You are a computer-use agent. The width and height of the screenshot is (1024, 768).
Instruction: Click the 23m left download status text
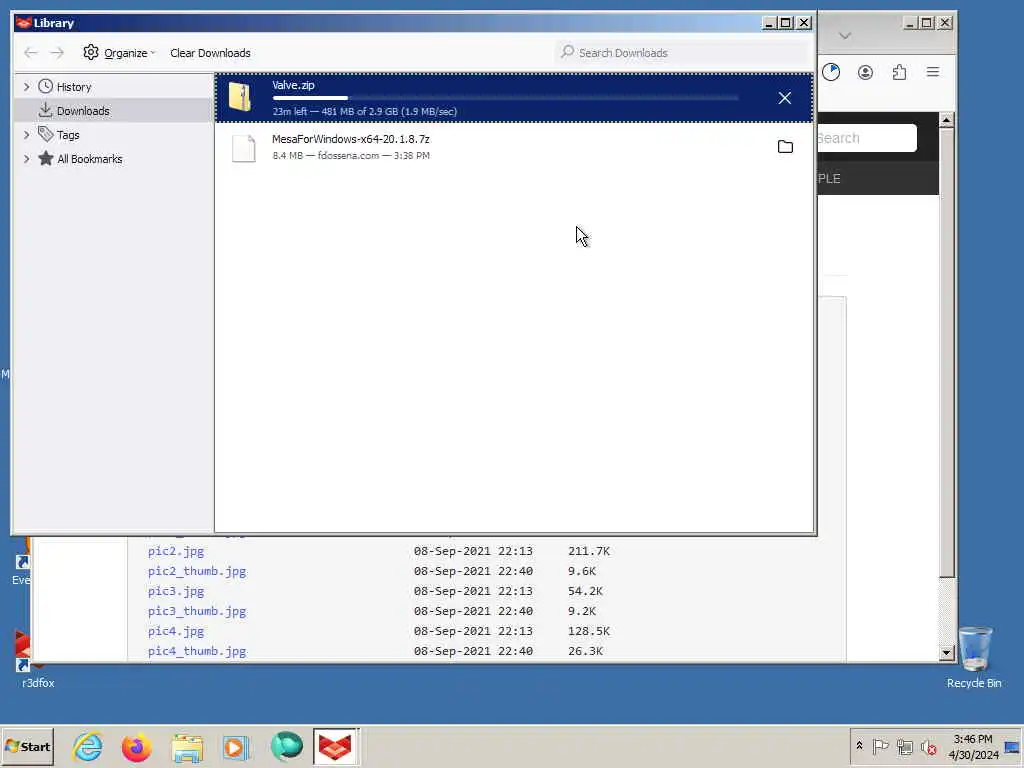point(364,112)
